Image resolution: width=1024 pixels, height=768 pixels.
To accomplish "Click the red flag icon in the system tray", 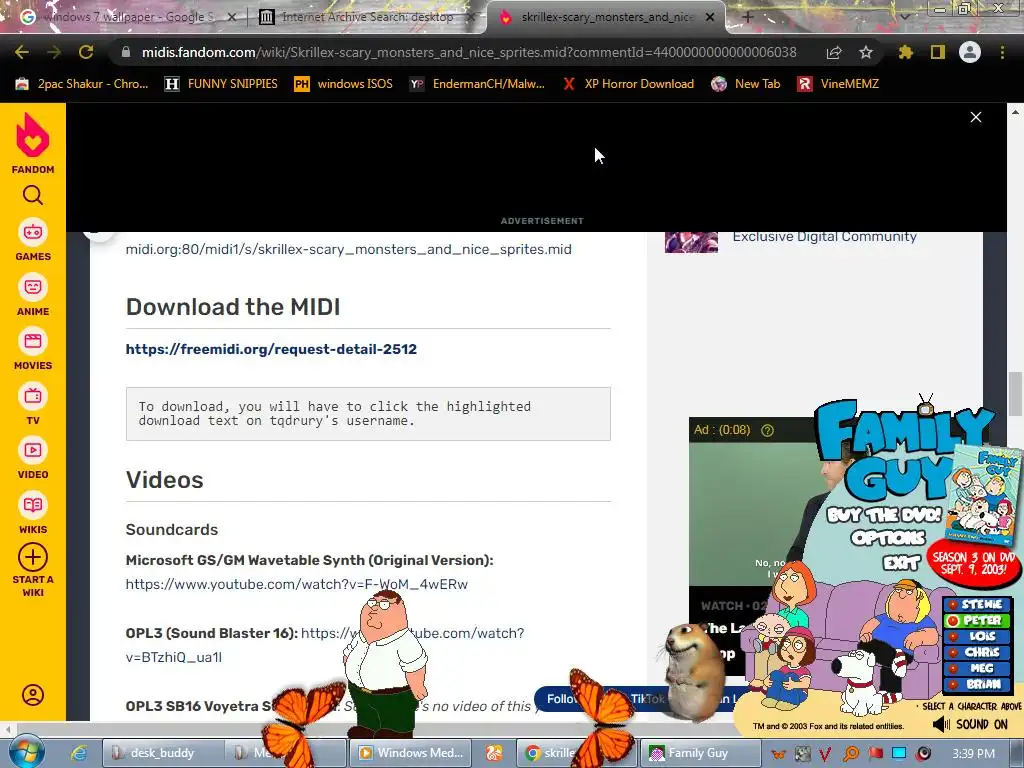I will point(876,754).
